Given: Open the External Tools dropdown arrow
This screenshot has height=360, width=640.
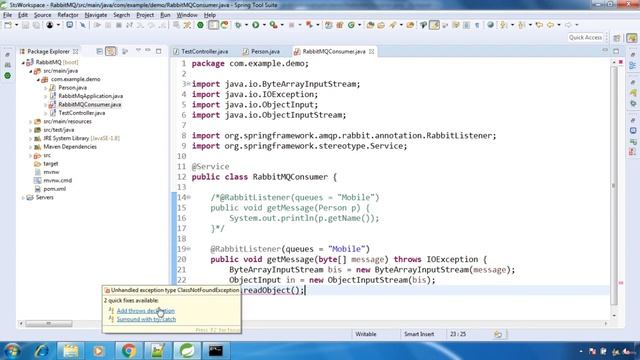Looking at the screenshot, I should click(282, 25).
